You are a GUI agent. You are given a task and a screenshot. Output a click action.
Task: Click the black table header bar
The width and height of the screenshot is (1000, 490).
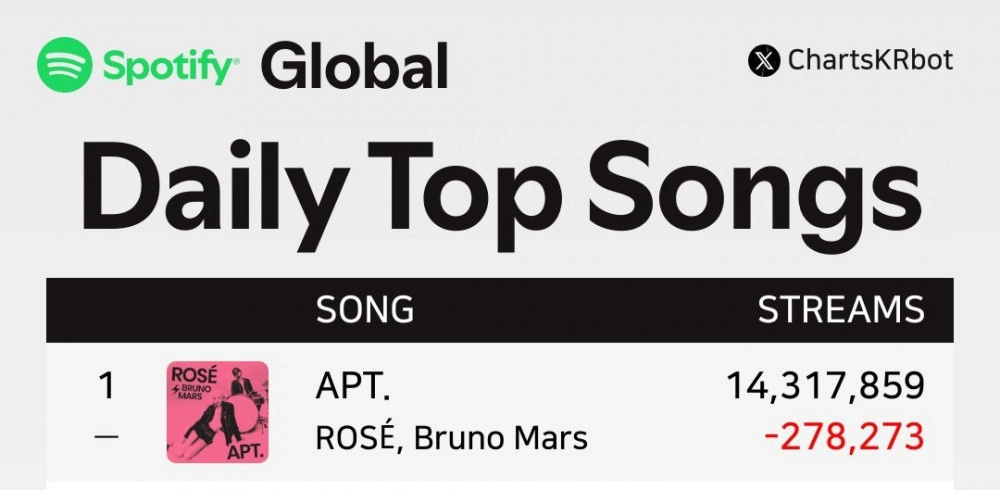coord(500,310)
